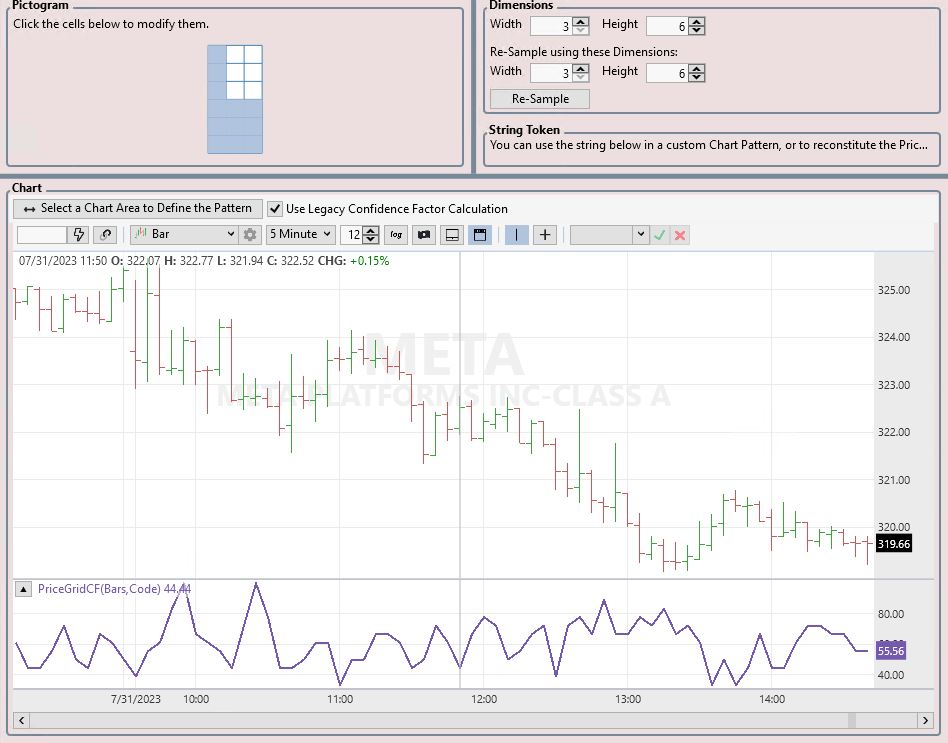The width and height of the screenshot is (948, 743).
Task: Click the Re-Sample button
Action: pyautogui.click(x=540, y=99)
